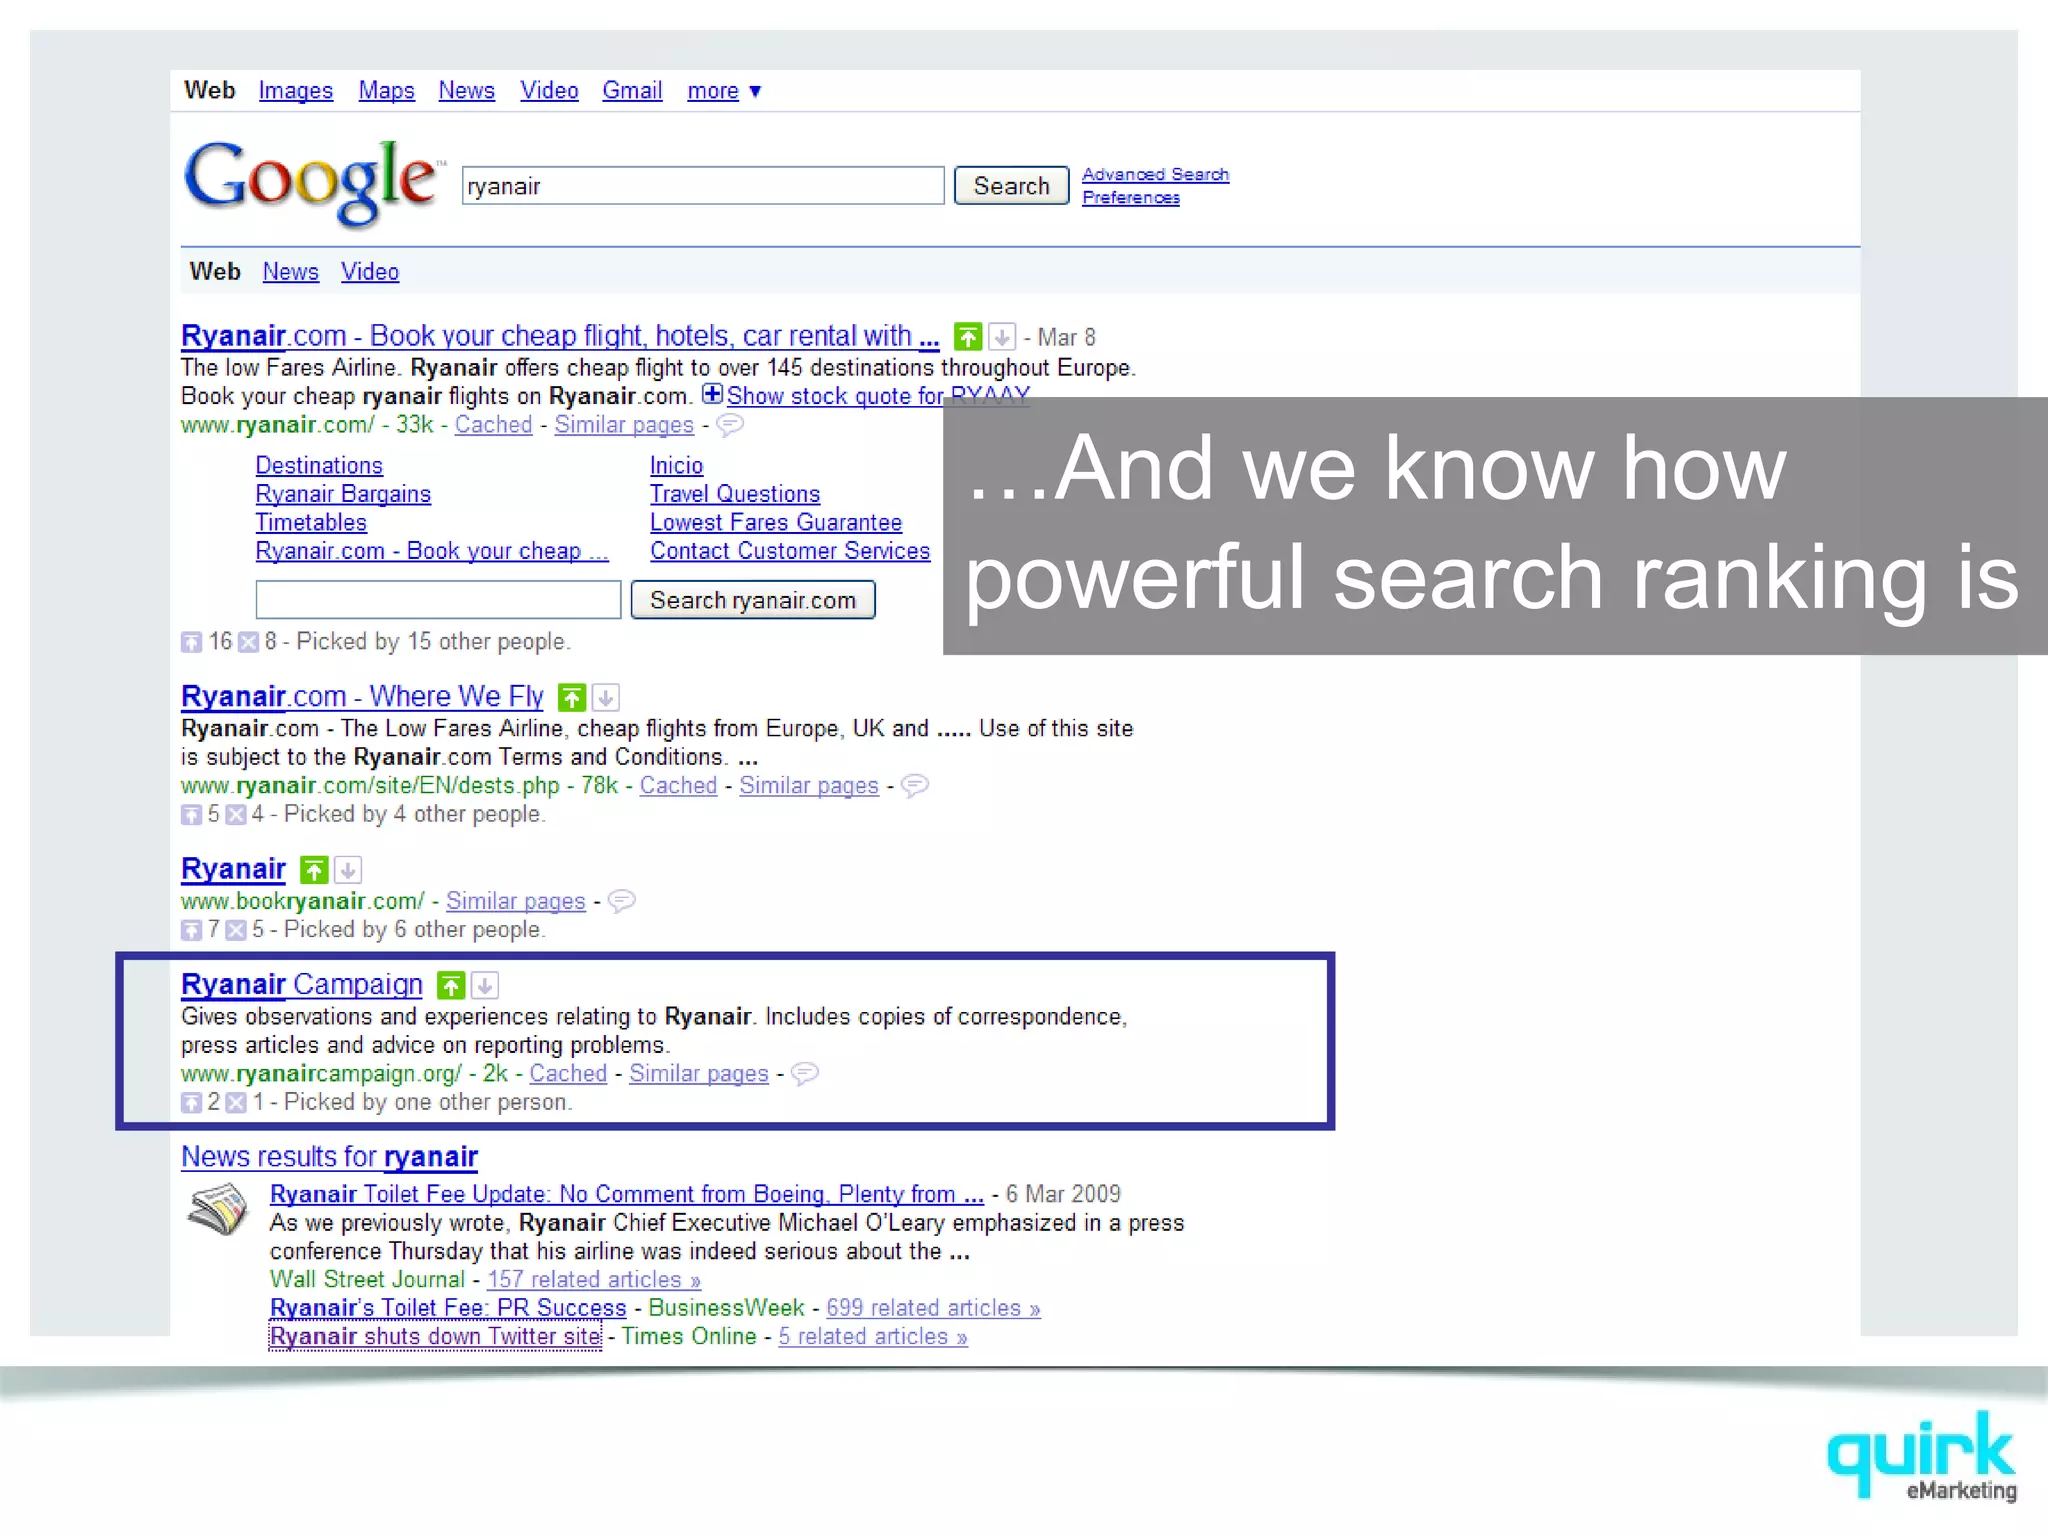Open the Ryanair result title for bookryanair.com

[x=233, y=870]
